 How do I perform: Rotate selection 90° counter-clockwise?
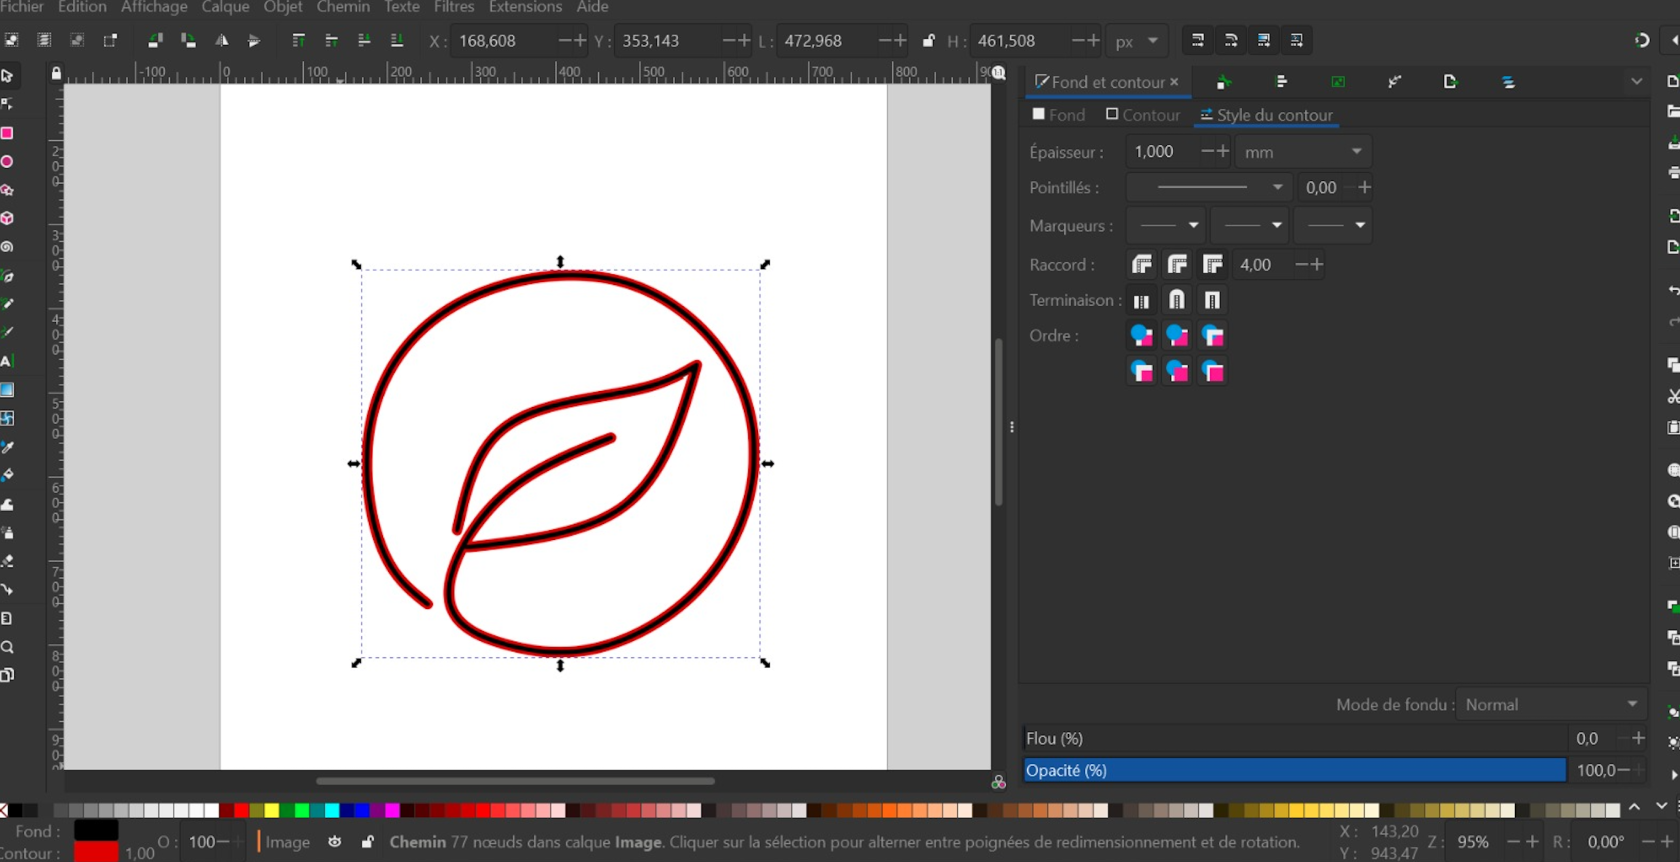coord(155,40)
